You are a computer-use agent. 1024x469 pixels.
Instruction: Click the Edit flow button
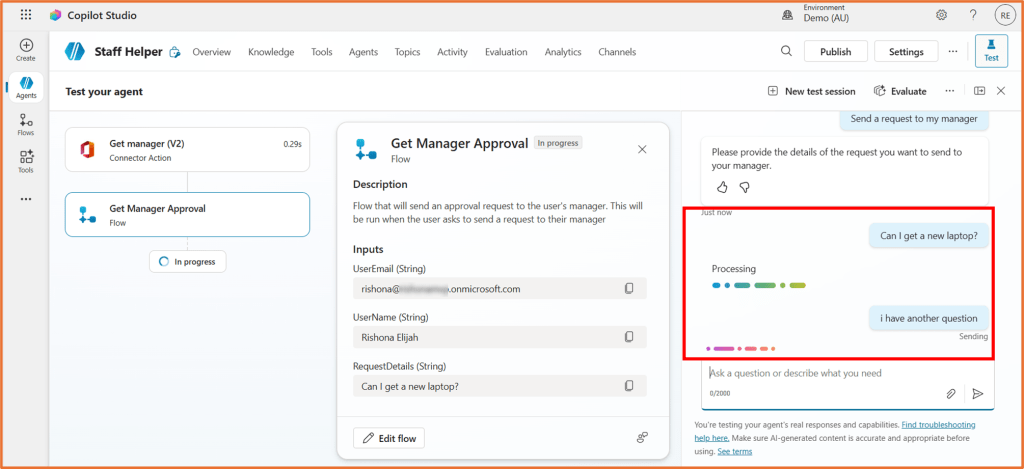389,438
